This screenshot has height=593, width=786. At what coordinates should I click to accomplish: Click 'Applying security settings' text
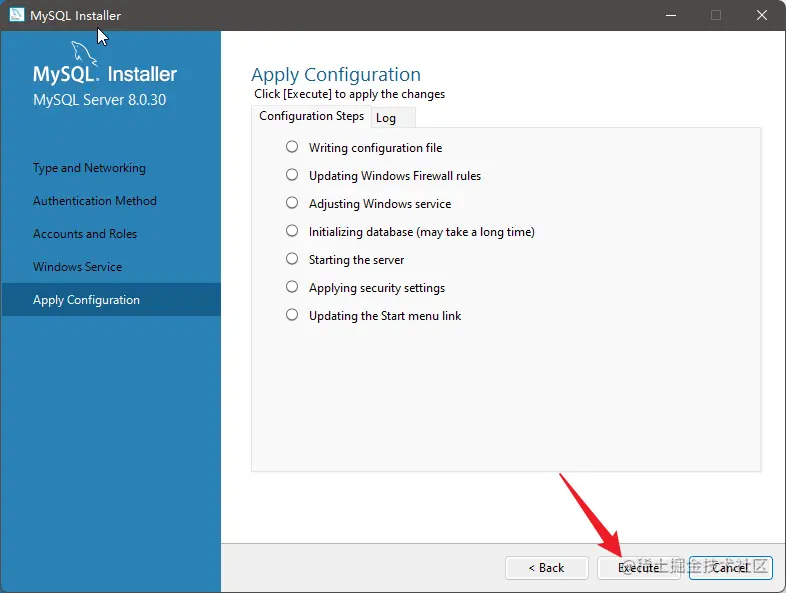click(377, 288)
